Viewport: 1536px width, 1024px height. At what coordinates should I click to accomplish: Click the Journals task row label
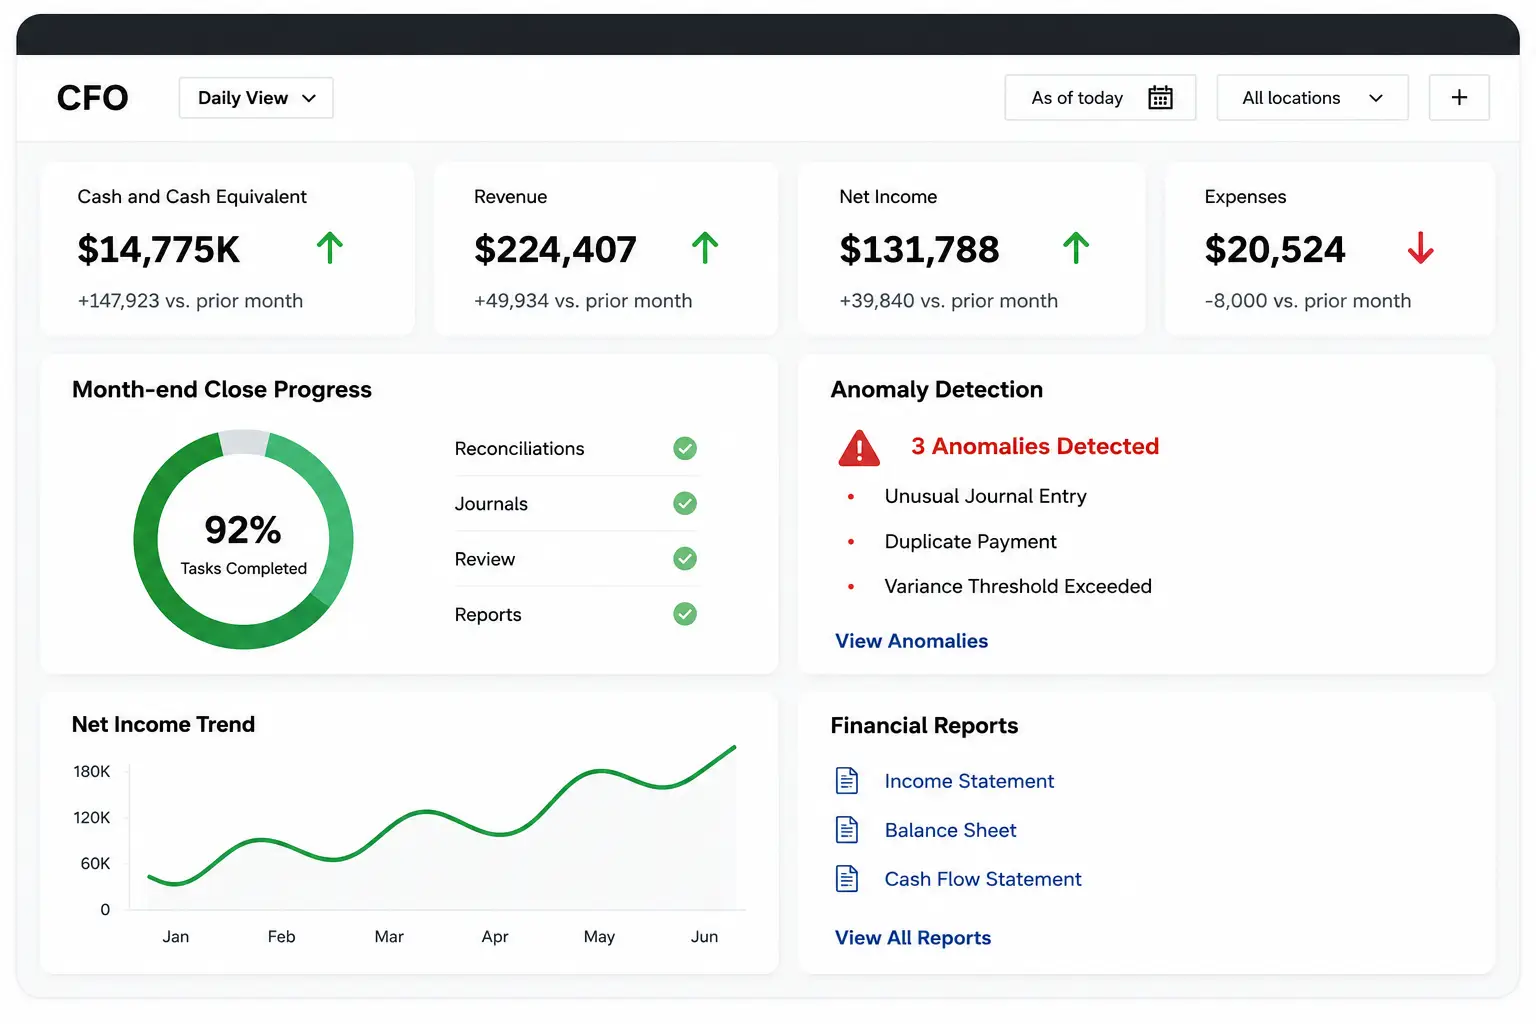491,504
